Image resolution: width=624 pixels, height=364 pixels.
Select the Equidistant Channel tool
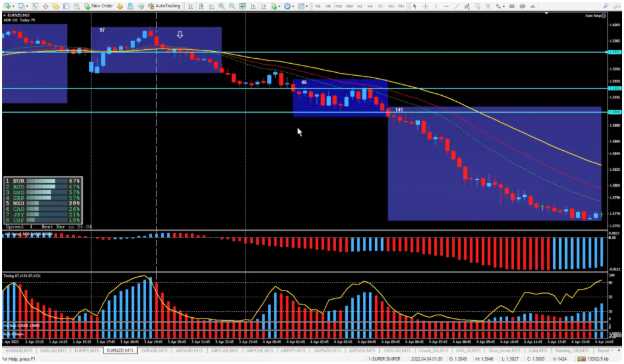coord(467,6)
